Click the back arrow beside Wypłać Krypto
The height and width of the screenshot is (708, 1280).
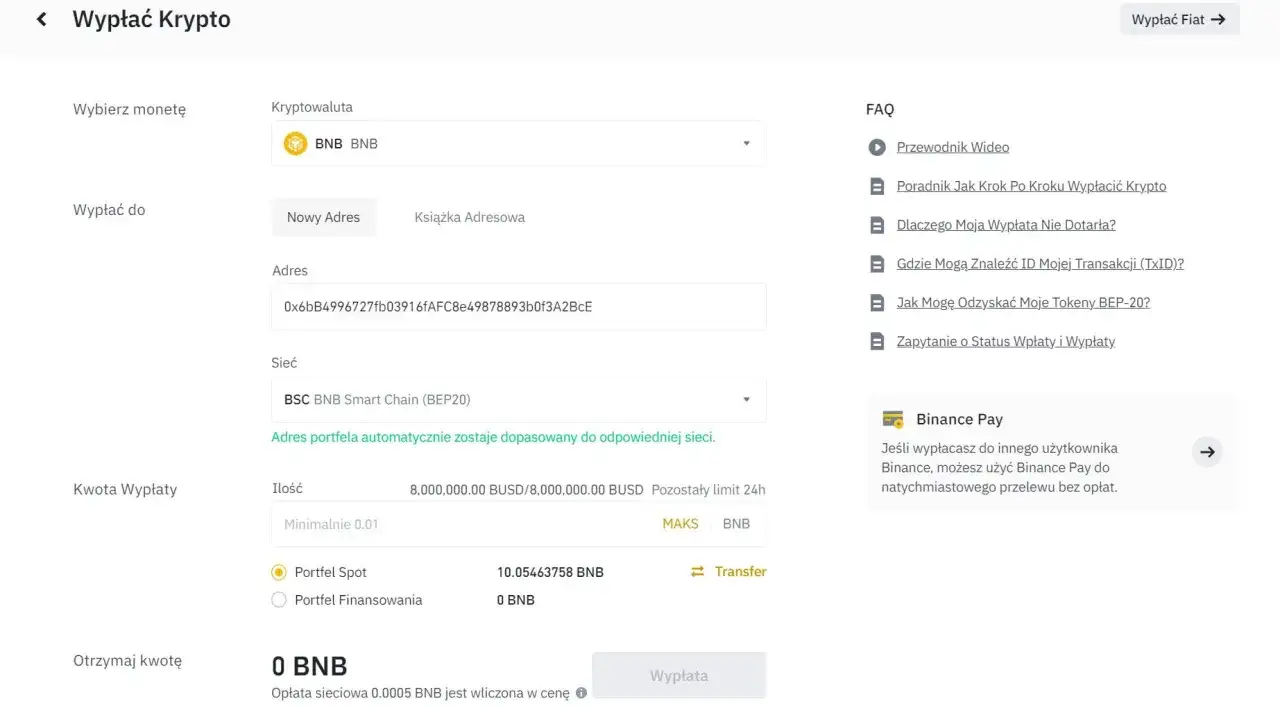click(x=40, y=18)
